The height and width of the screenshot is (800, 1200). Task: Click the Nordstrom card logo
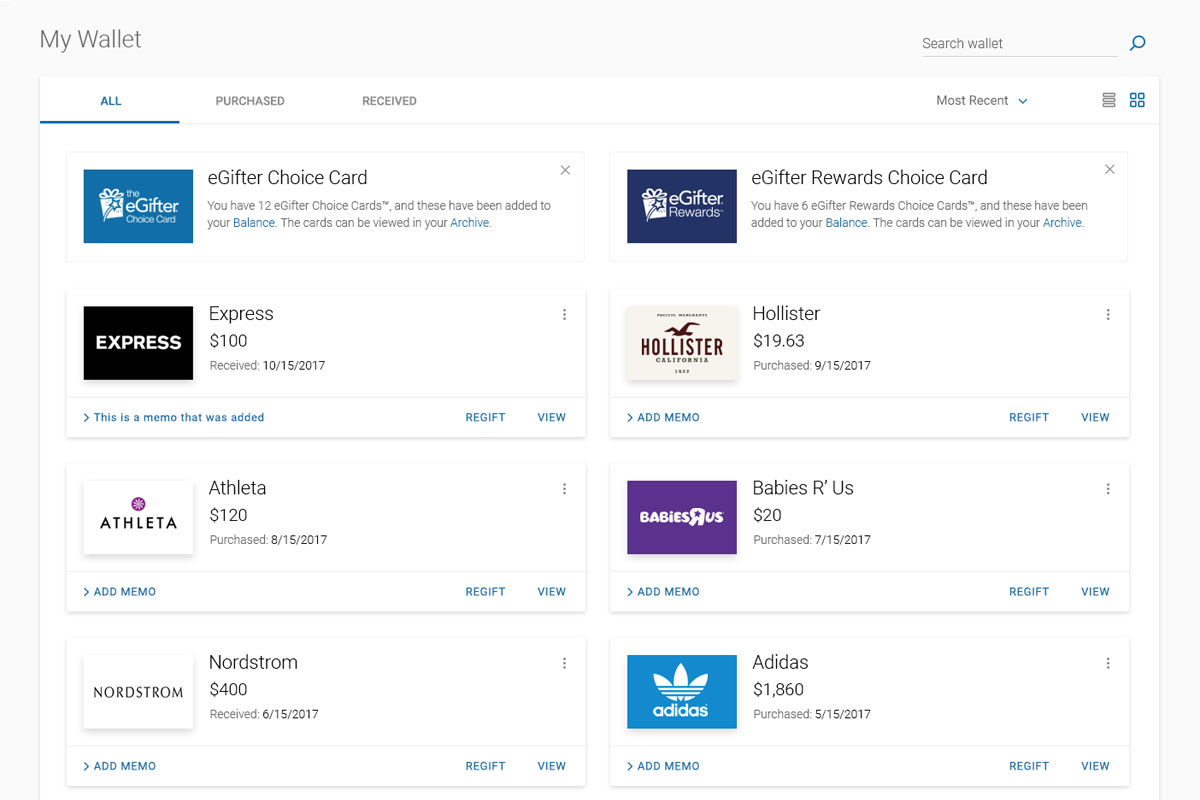pyautogui.click(x=138, y=692)
